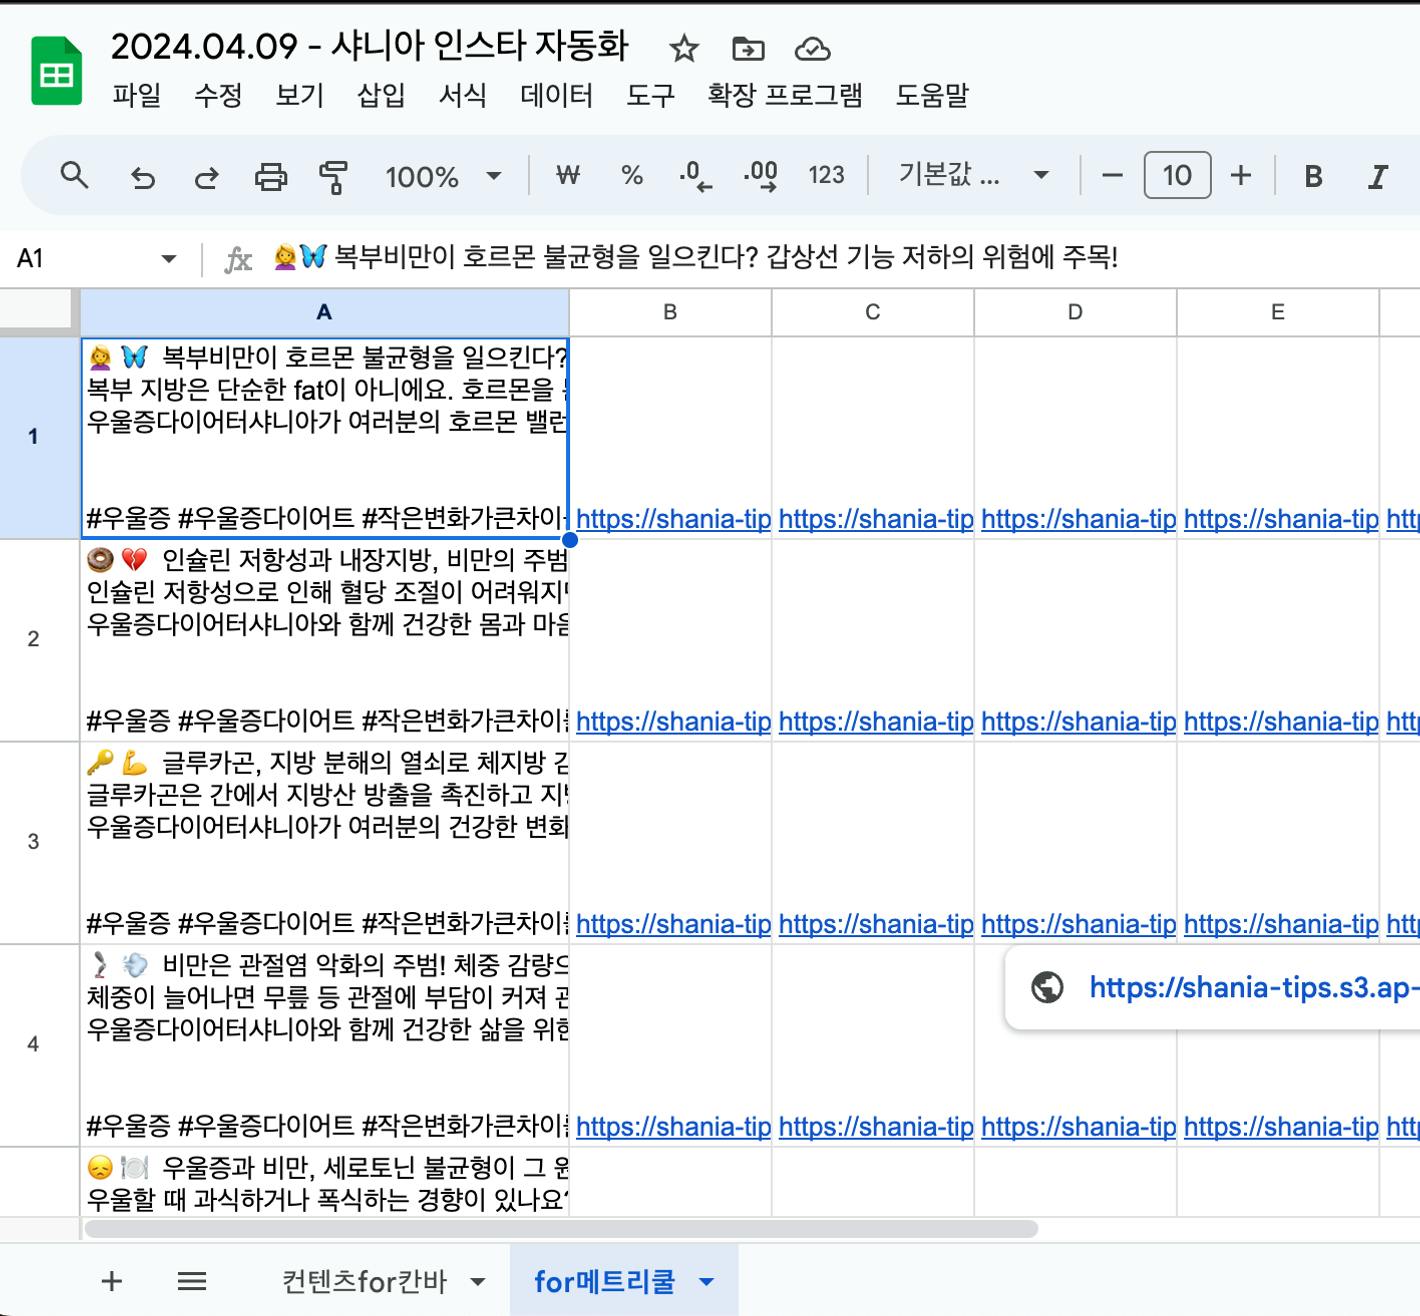
Task: Select column A header
Action: pos(324,312)
